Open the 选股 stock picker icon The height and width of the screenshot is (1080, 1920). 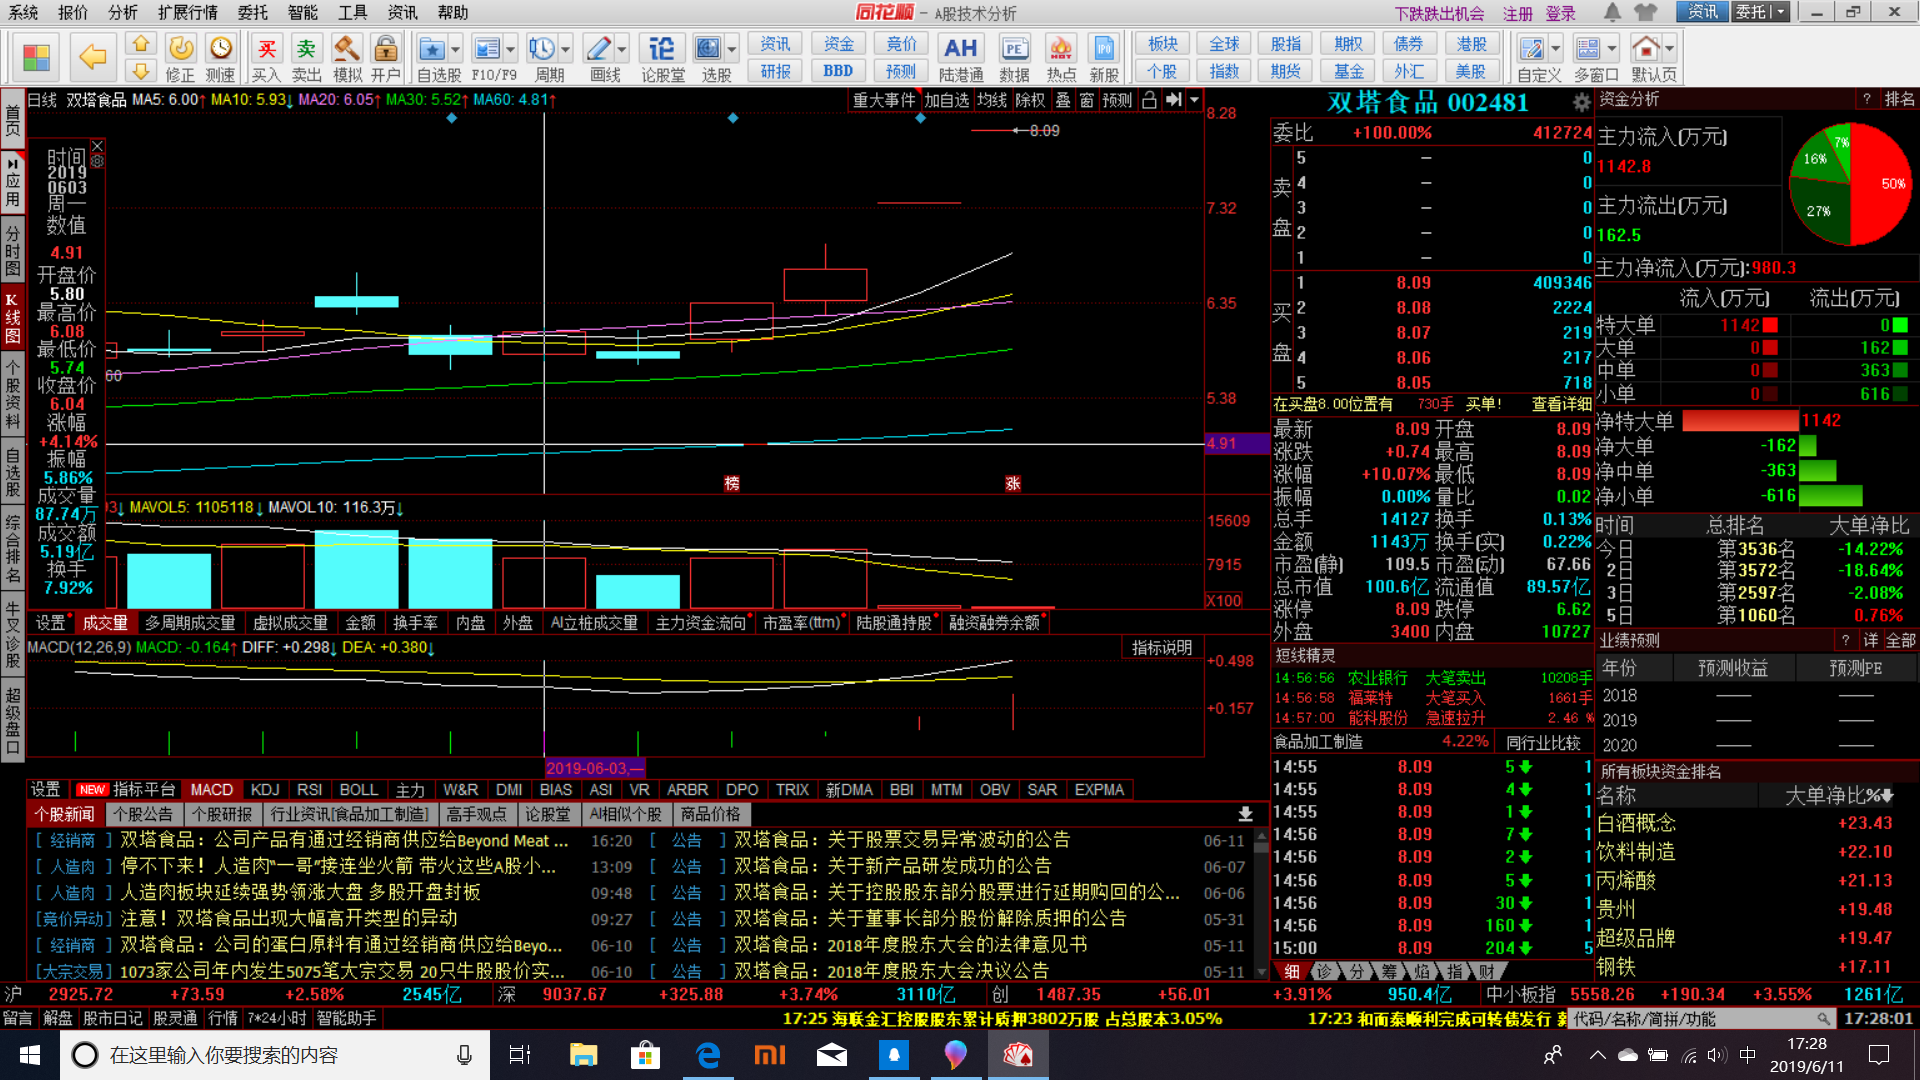(x=709, y=57)
